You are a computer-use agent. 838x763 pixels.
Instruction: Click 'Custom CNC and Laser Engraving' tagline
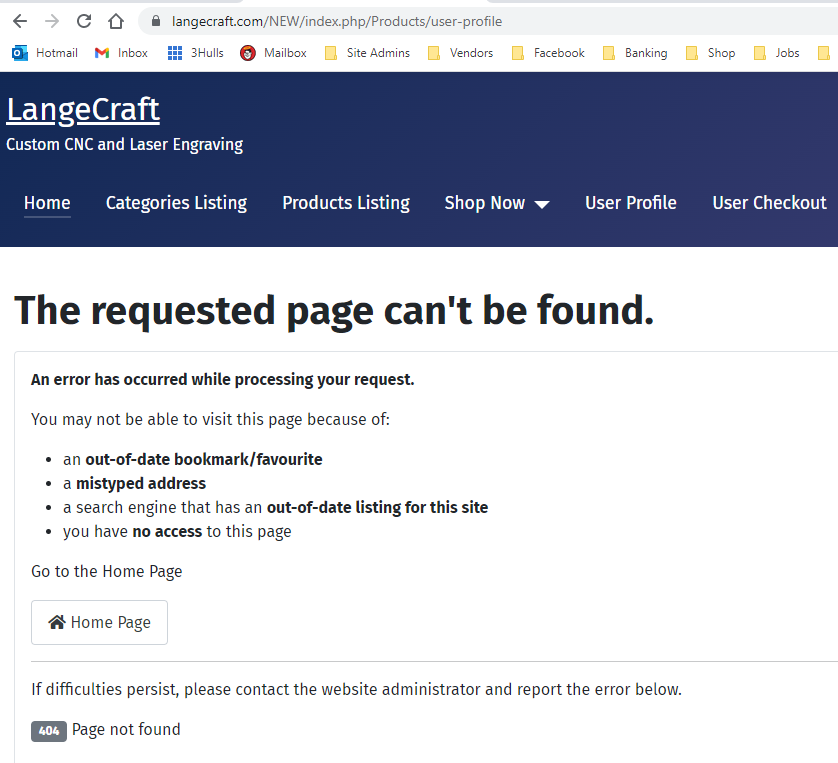(x=125, y=145)
